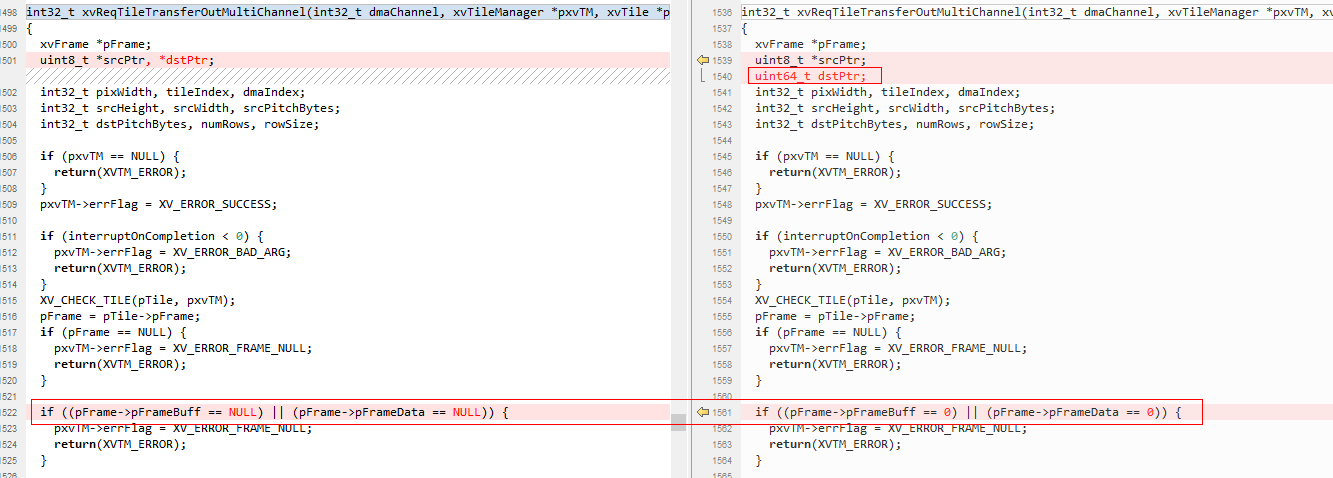The height and width of the screenshot is (478, 1333).
Task: Click 'if (interruptOnCompletion < 0)' in left pane
Action: coord(151,236)
